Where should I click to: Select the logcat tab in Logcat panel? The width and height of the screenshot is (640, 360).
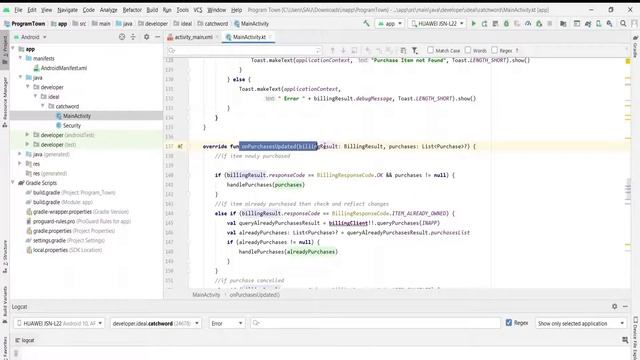[24, 340]
